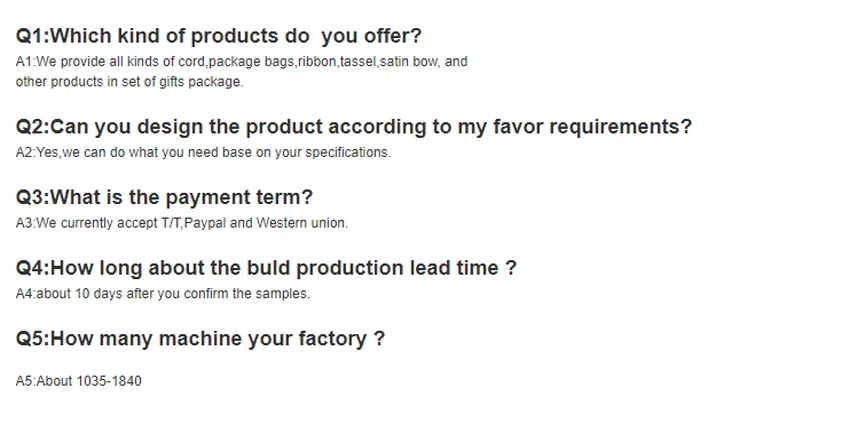Select the A4 answer about 10 days

pyautogui.click(x=163, y=294)
